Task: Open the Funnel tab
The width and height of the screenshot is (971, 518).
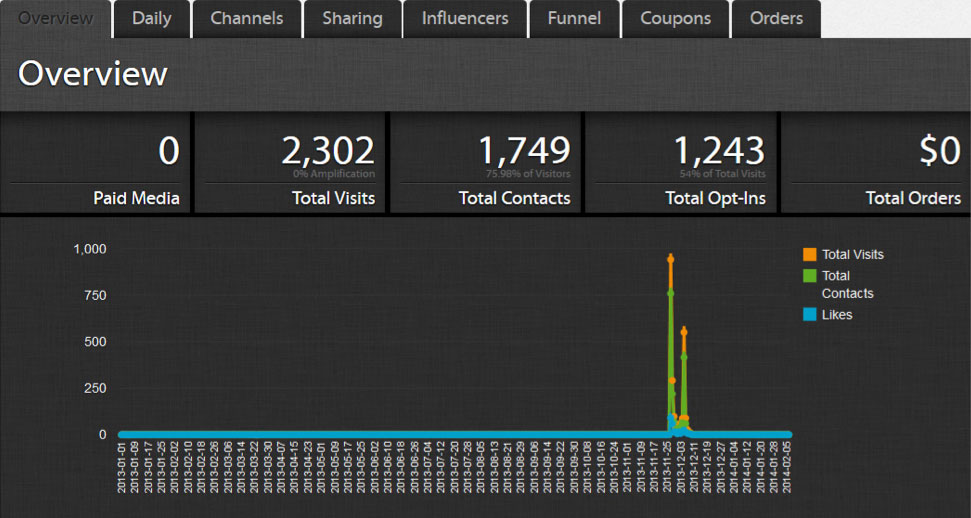Action: [x=575, y=18]
